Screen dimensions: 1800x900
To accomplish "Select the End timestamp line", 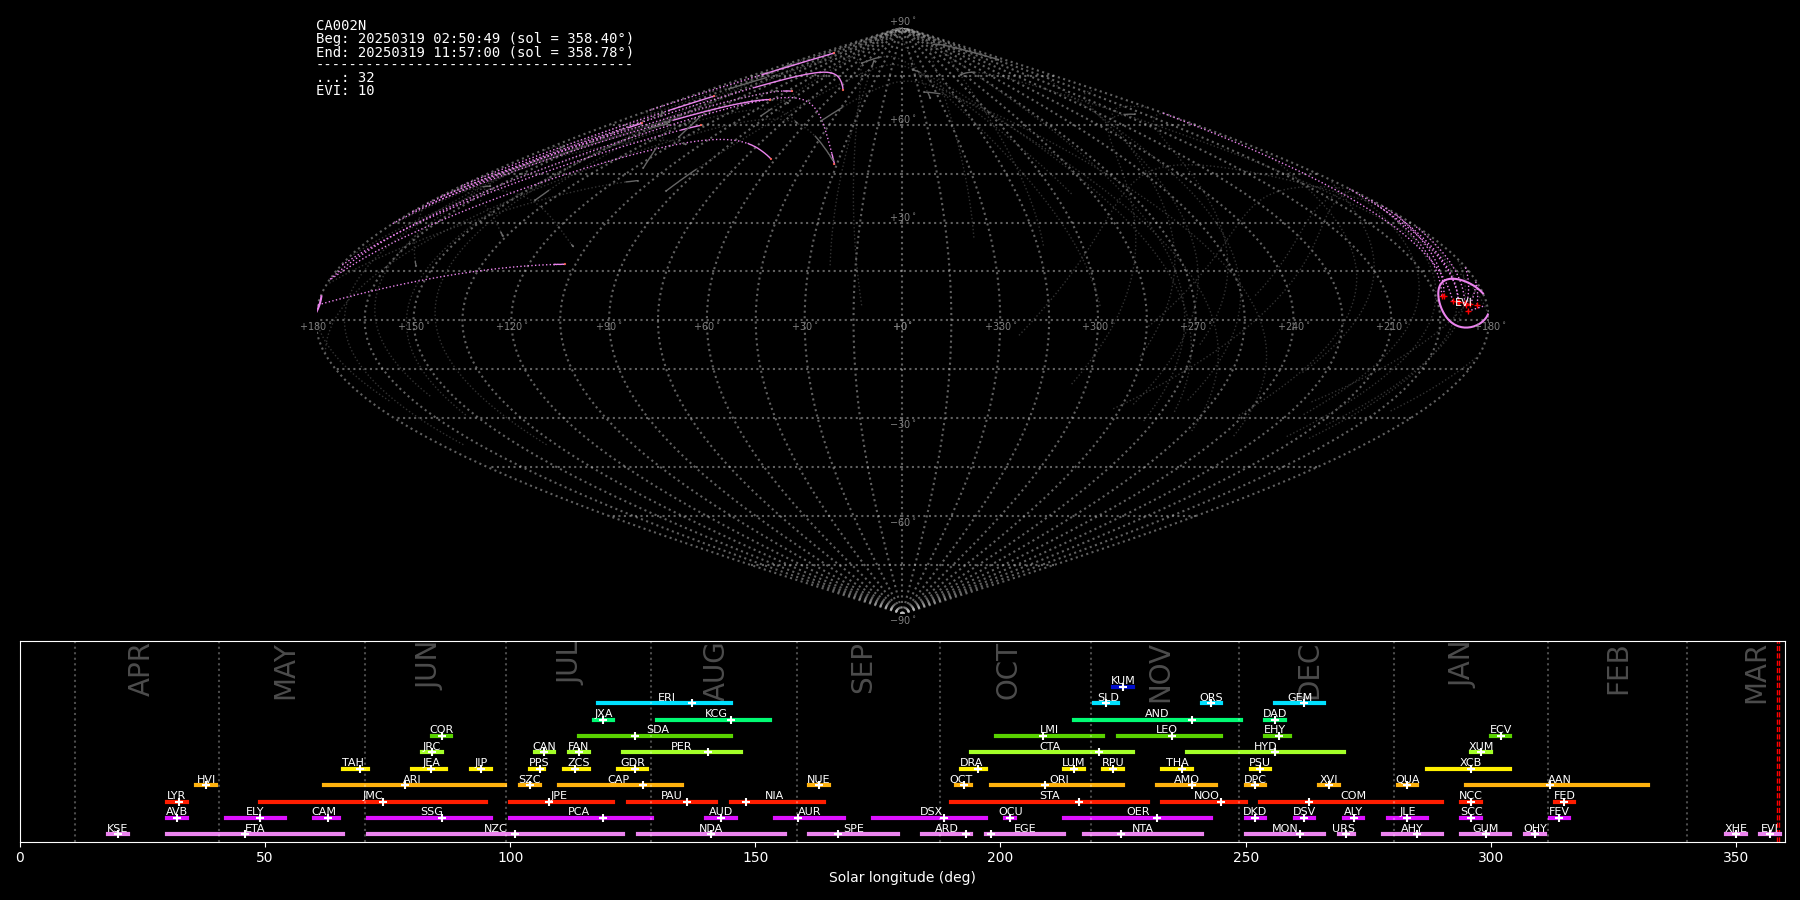I will tap(475, 52).
